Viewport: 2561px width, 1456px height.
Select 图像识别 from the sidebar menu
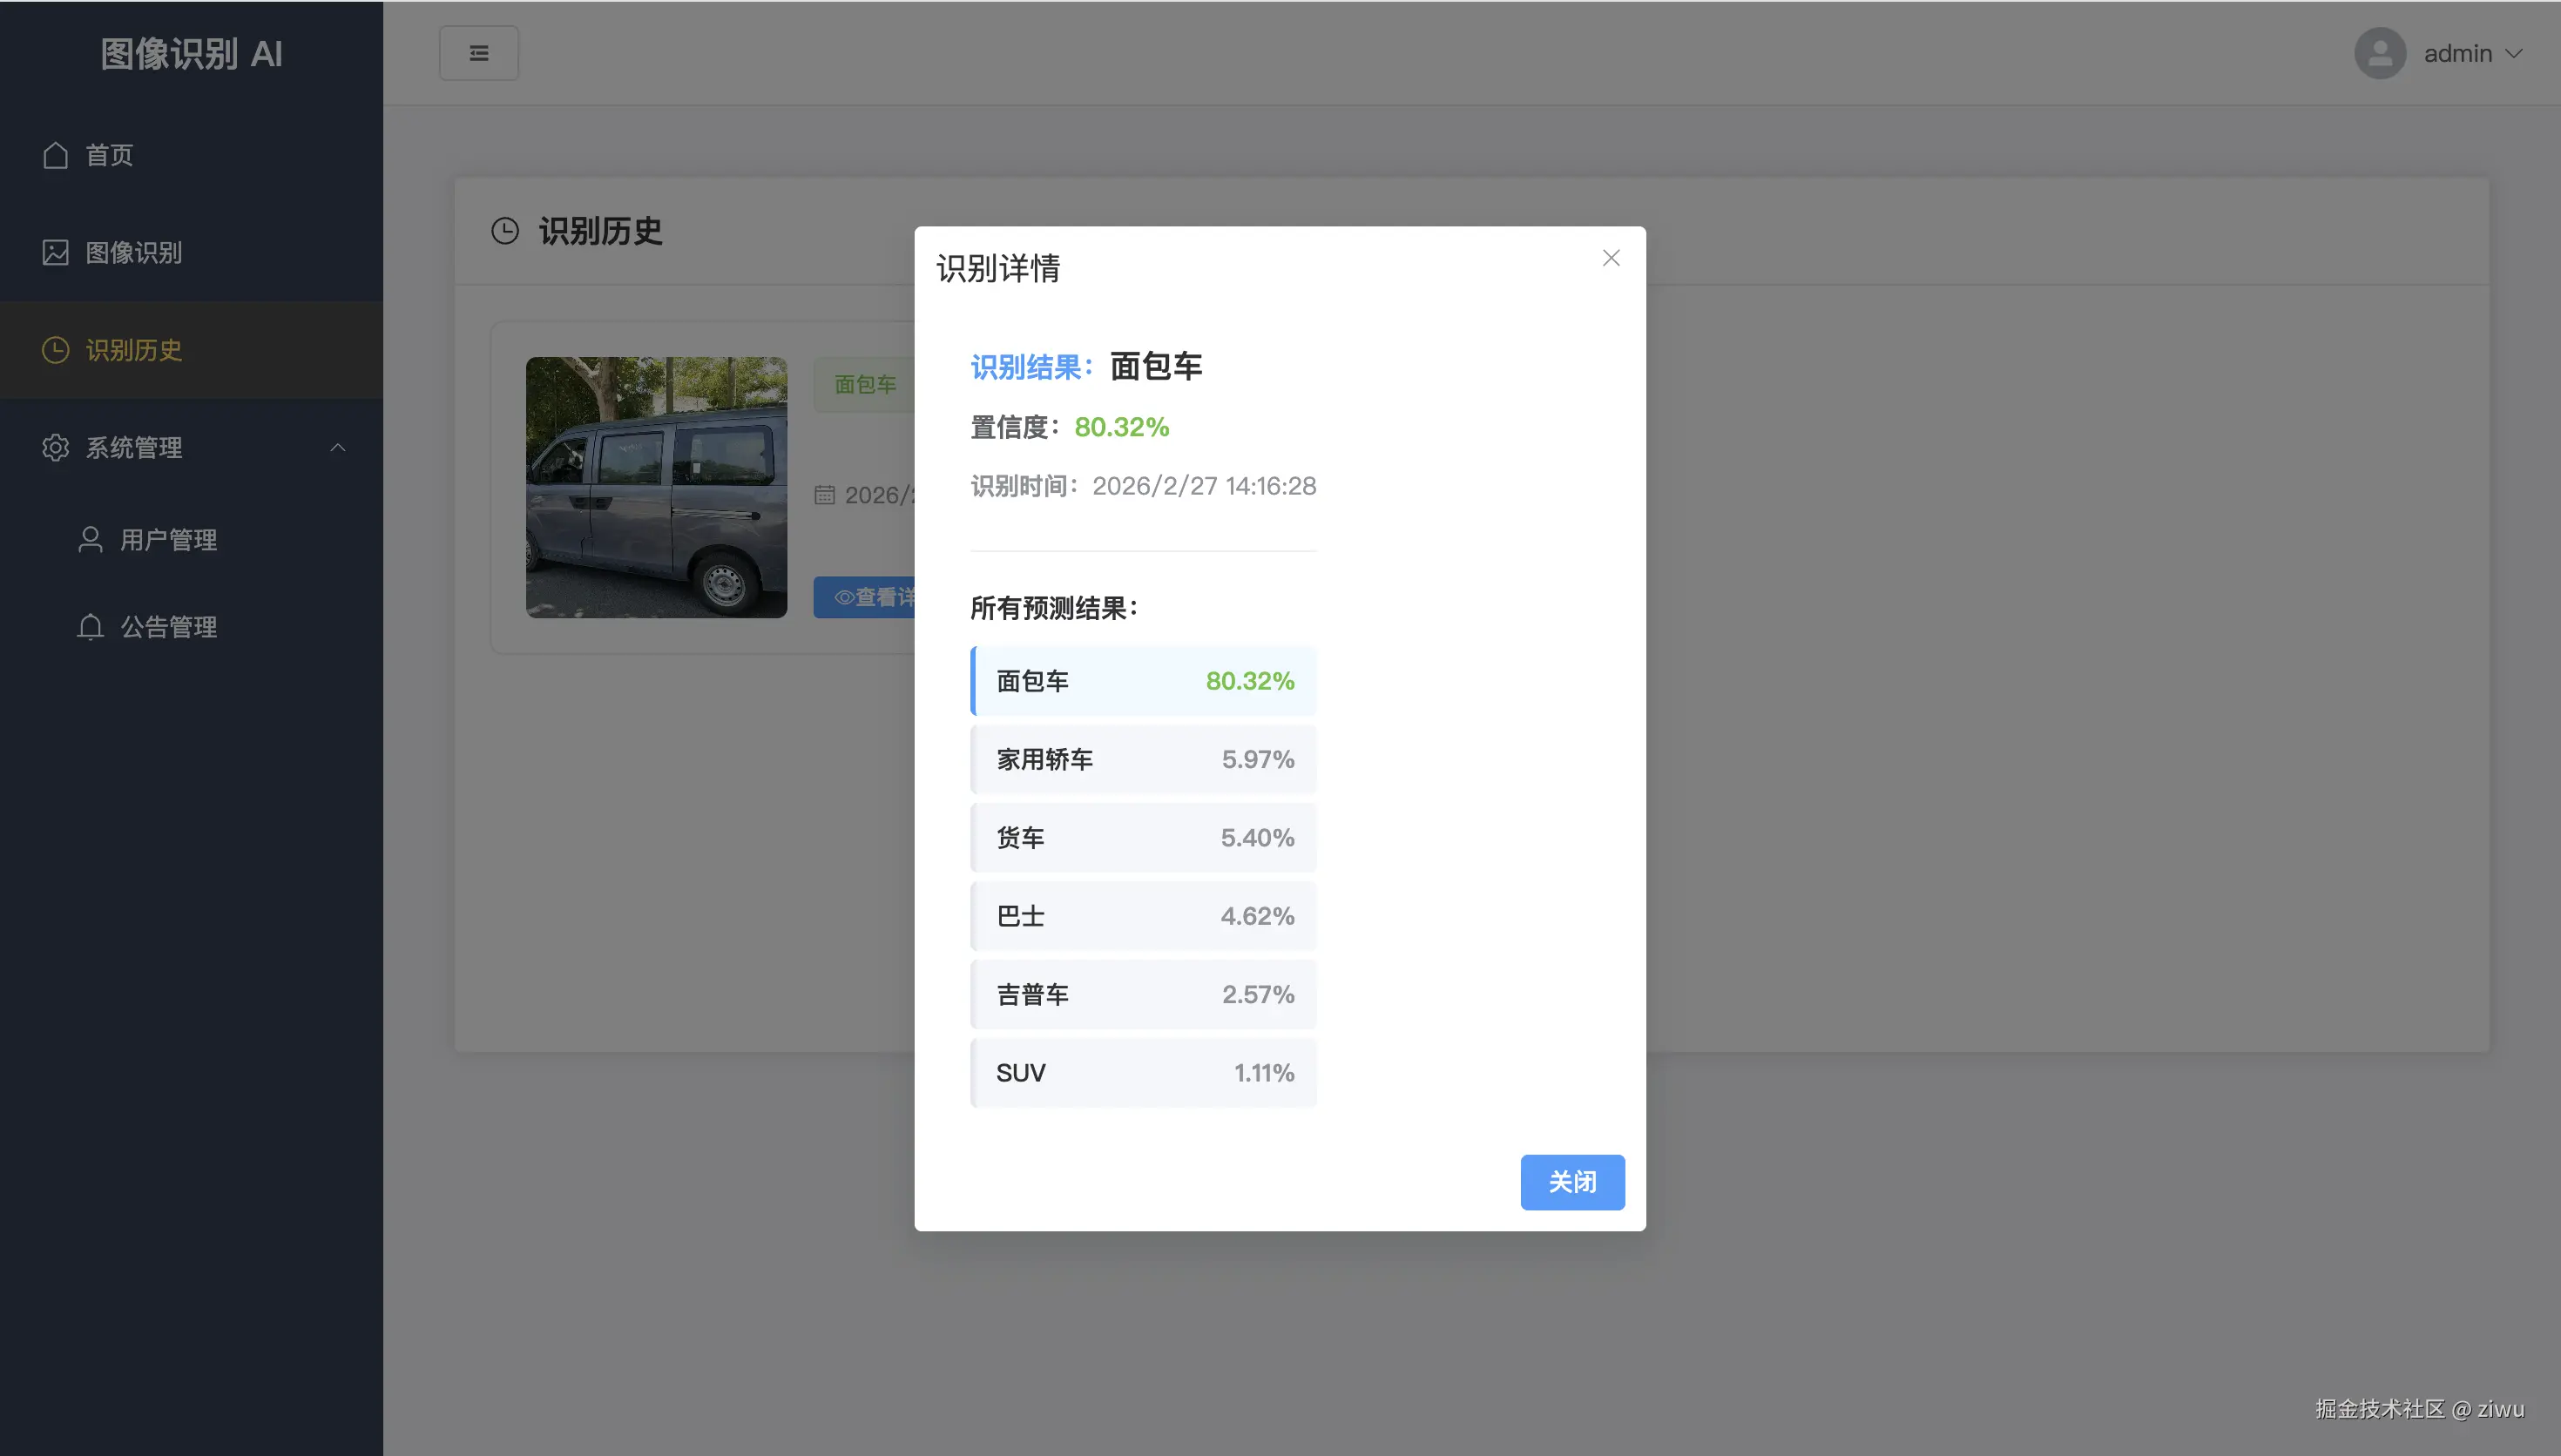pos(135,253)
